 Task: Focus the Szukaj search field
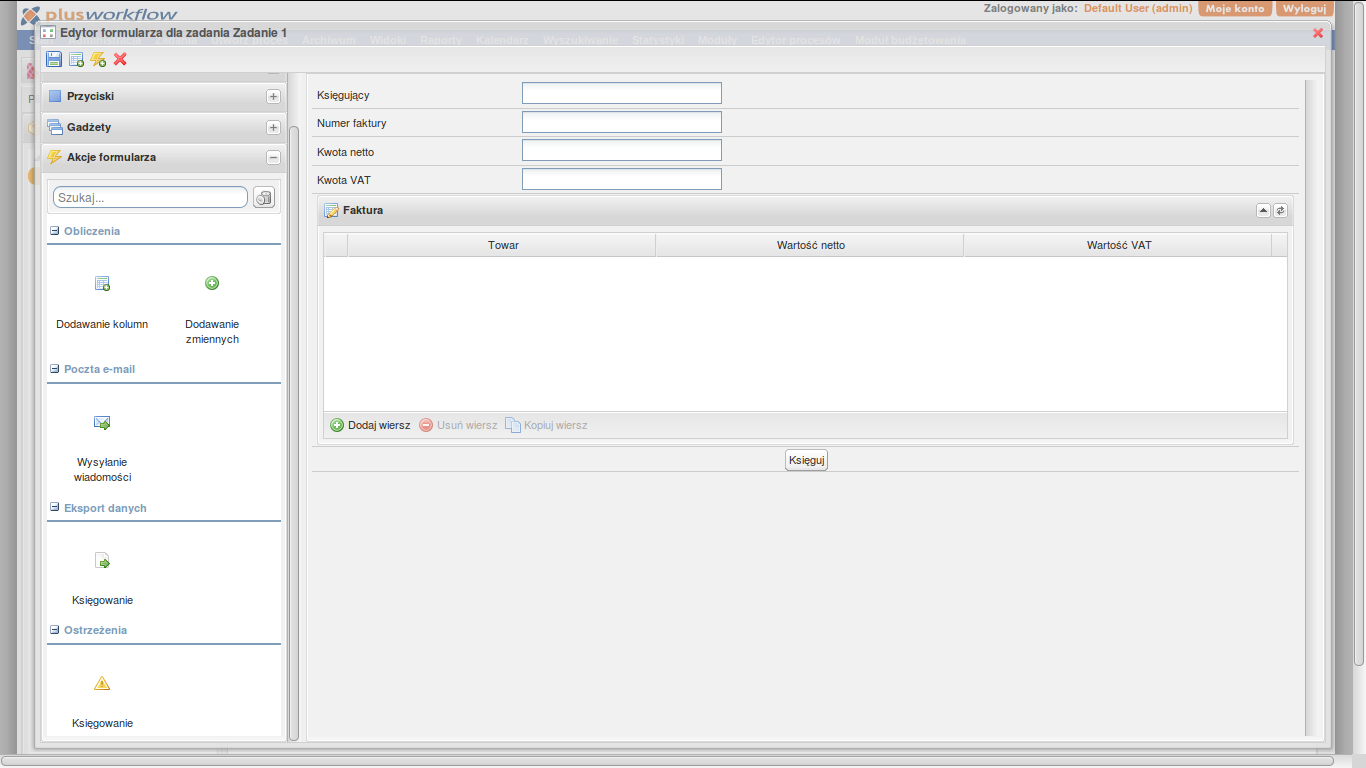tap(150, 197)
